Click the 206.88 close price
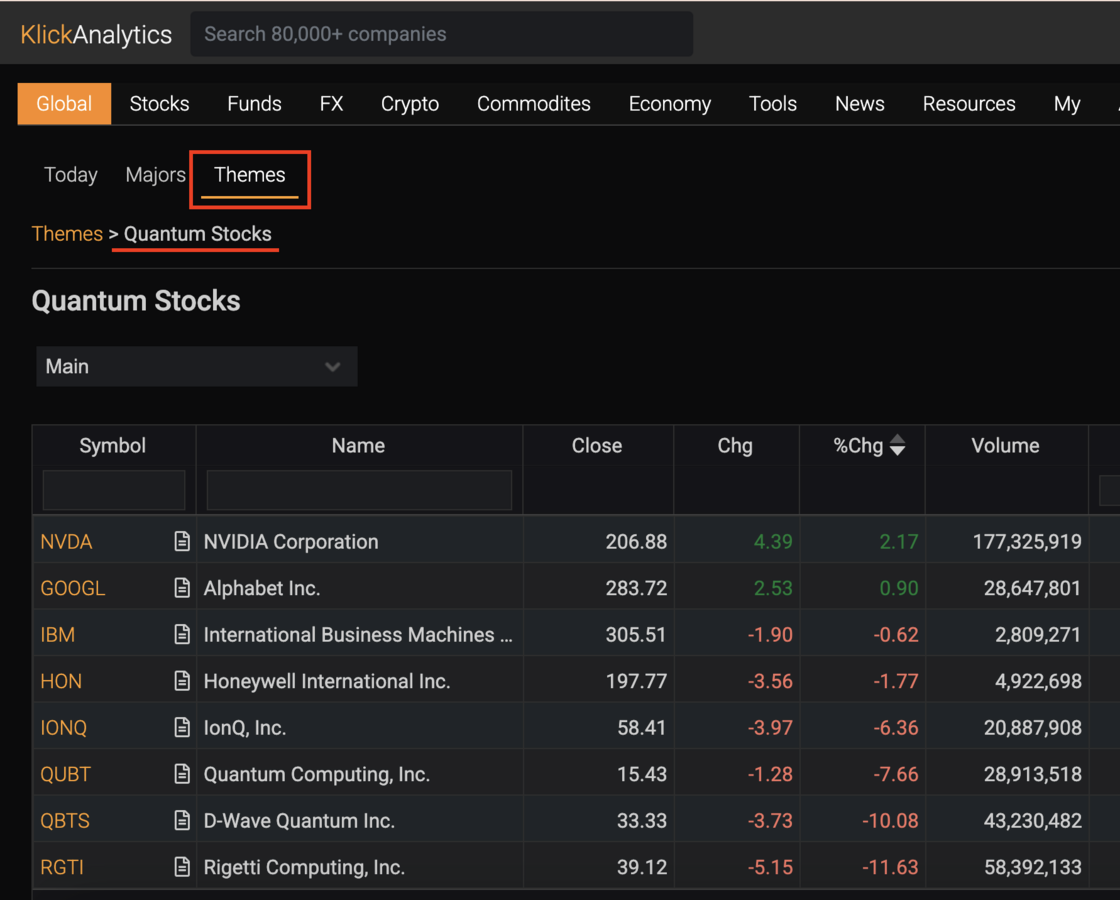 [636, 541]
